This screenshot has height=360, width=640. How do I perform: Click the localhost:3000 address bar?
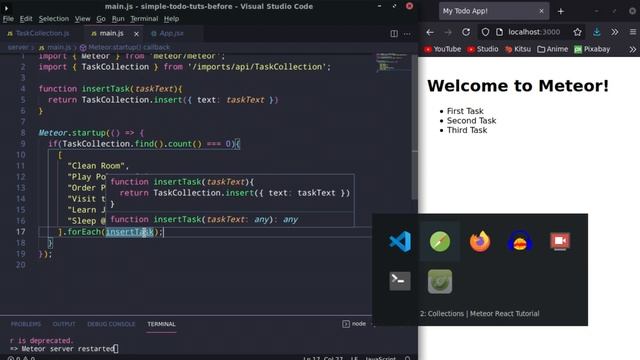[x=535, y=32]
